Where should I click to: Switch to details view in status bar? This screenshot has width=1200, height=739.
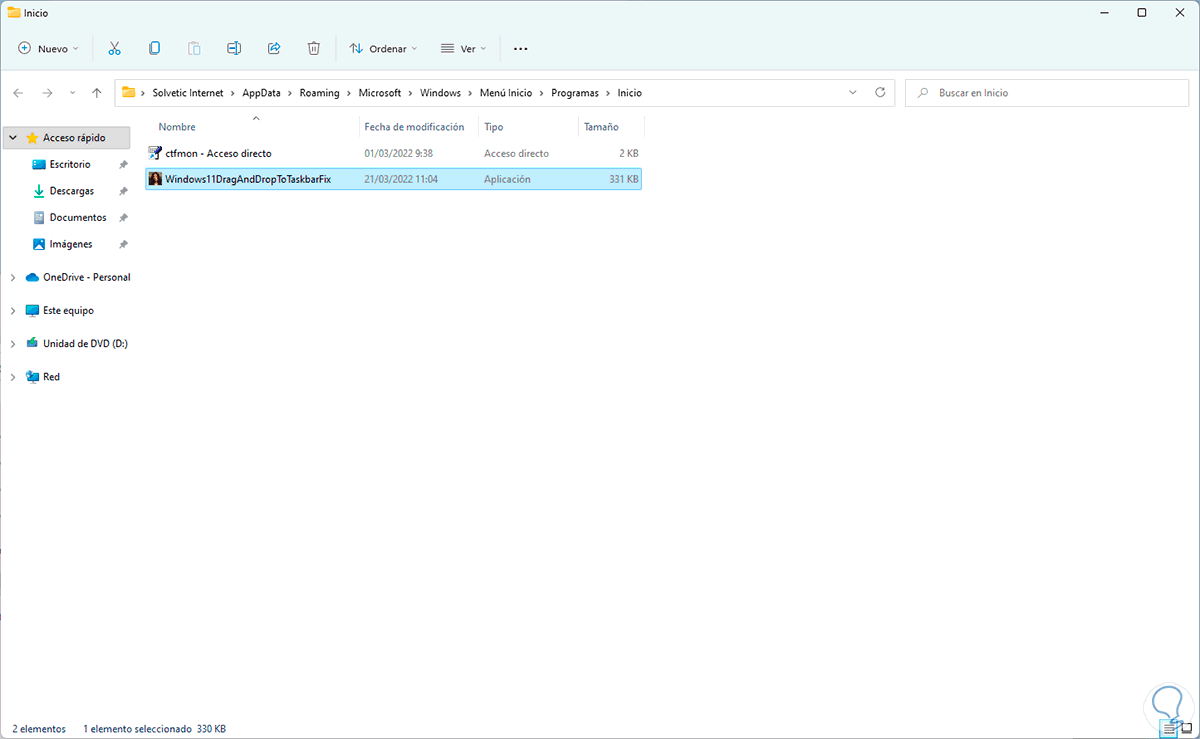tap(1167, 729)
